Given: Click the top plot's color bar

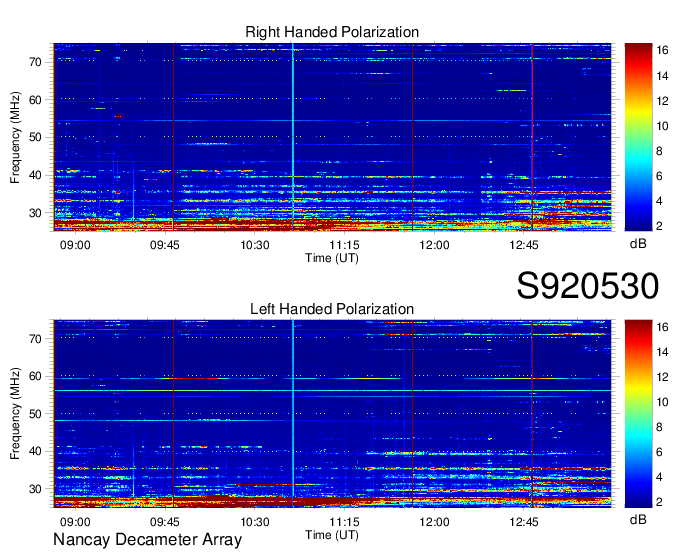Looking at the screenshot, I should pos(638,137).
